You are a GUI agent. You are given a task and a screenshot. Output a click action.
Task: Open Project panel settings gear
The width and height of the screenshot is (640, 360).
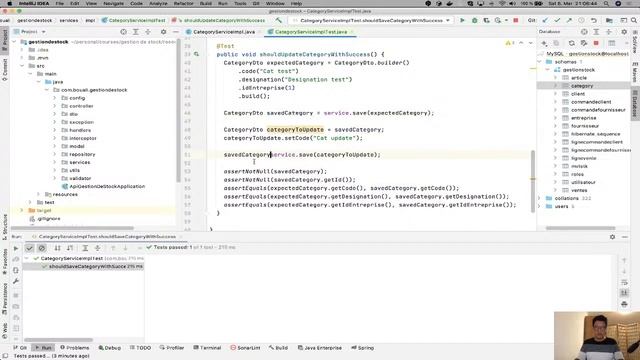tap(163, 31)
